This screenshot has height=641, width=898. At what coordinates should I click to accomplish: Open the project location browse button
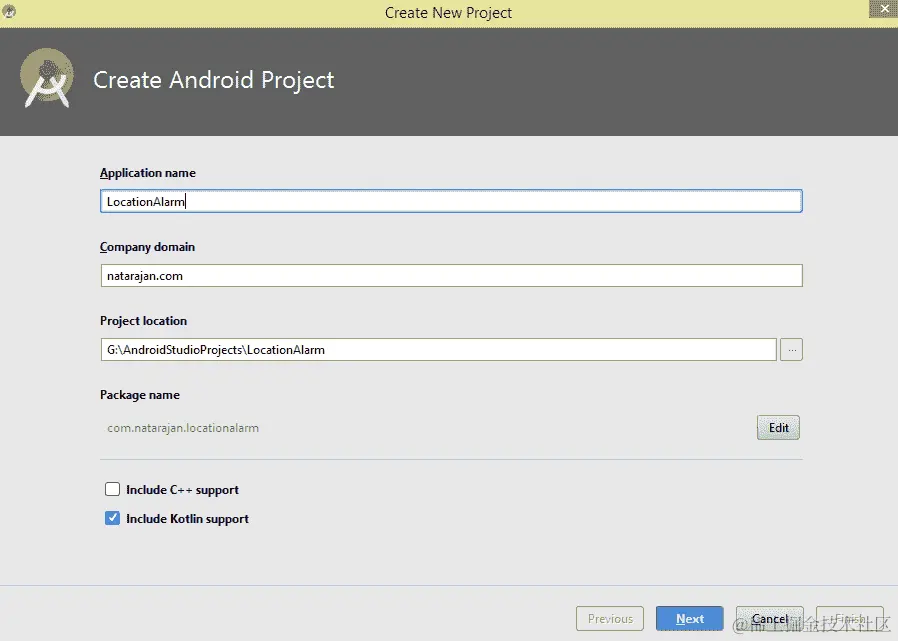coord(791,349)
